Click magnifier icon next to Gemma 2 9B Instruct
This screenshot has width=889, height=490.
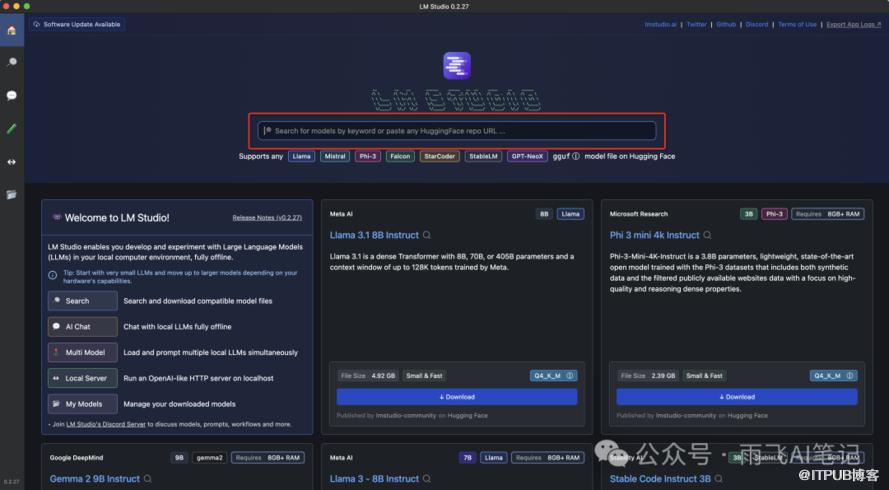point(147,479)
